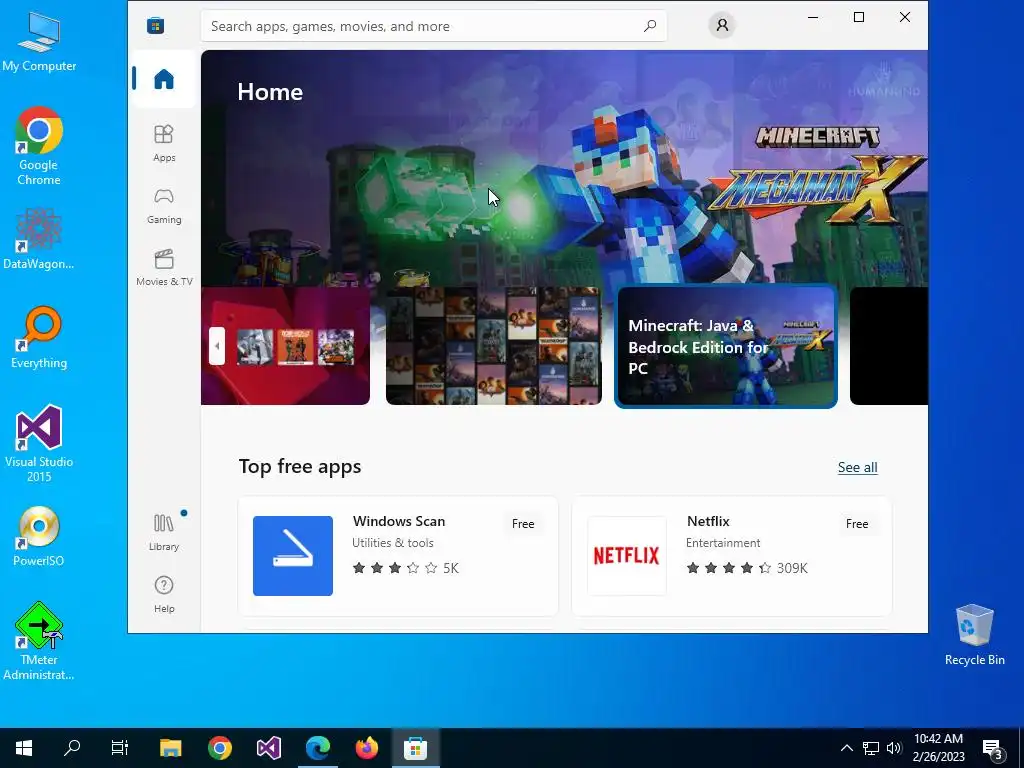This screenshot has width=1024, height=768.
Task: Open Movies & TV section
Action: [x=164, y=268]
